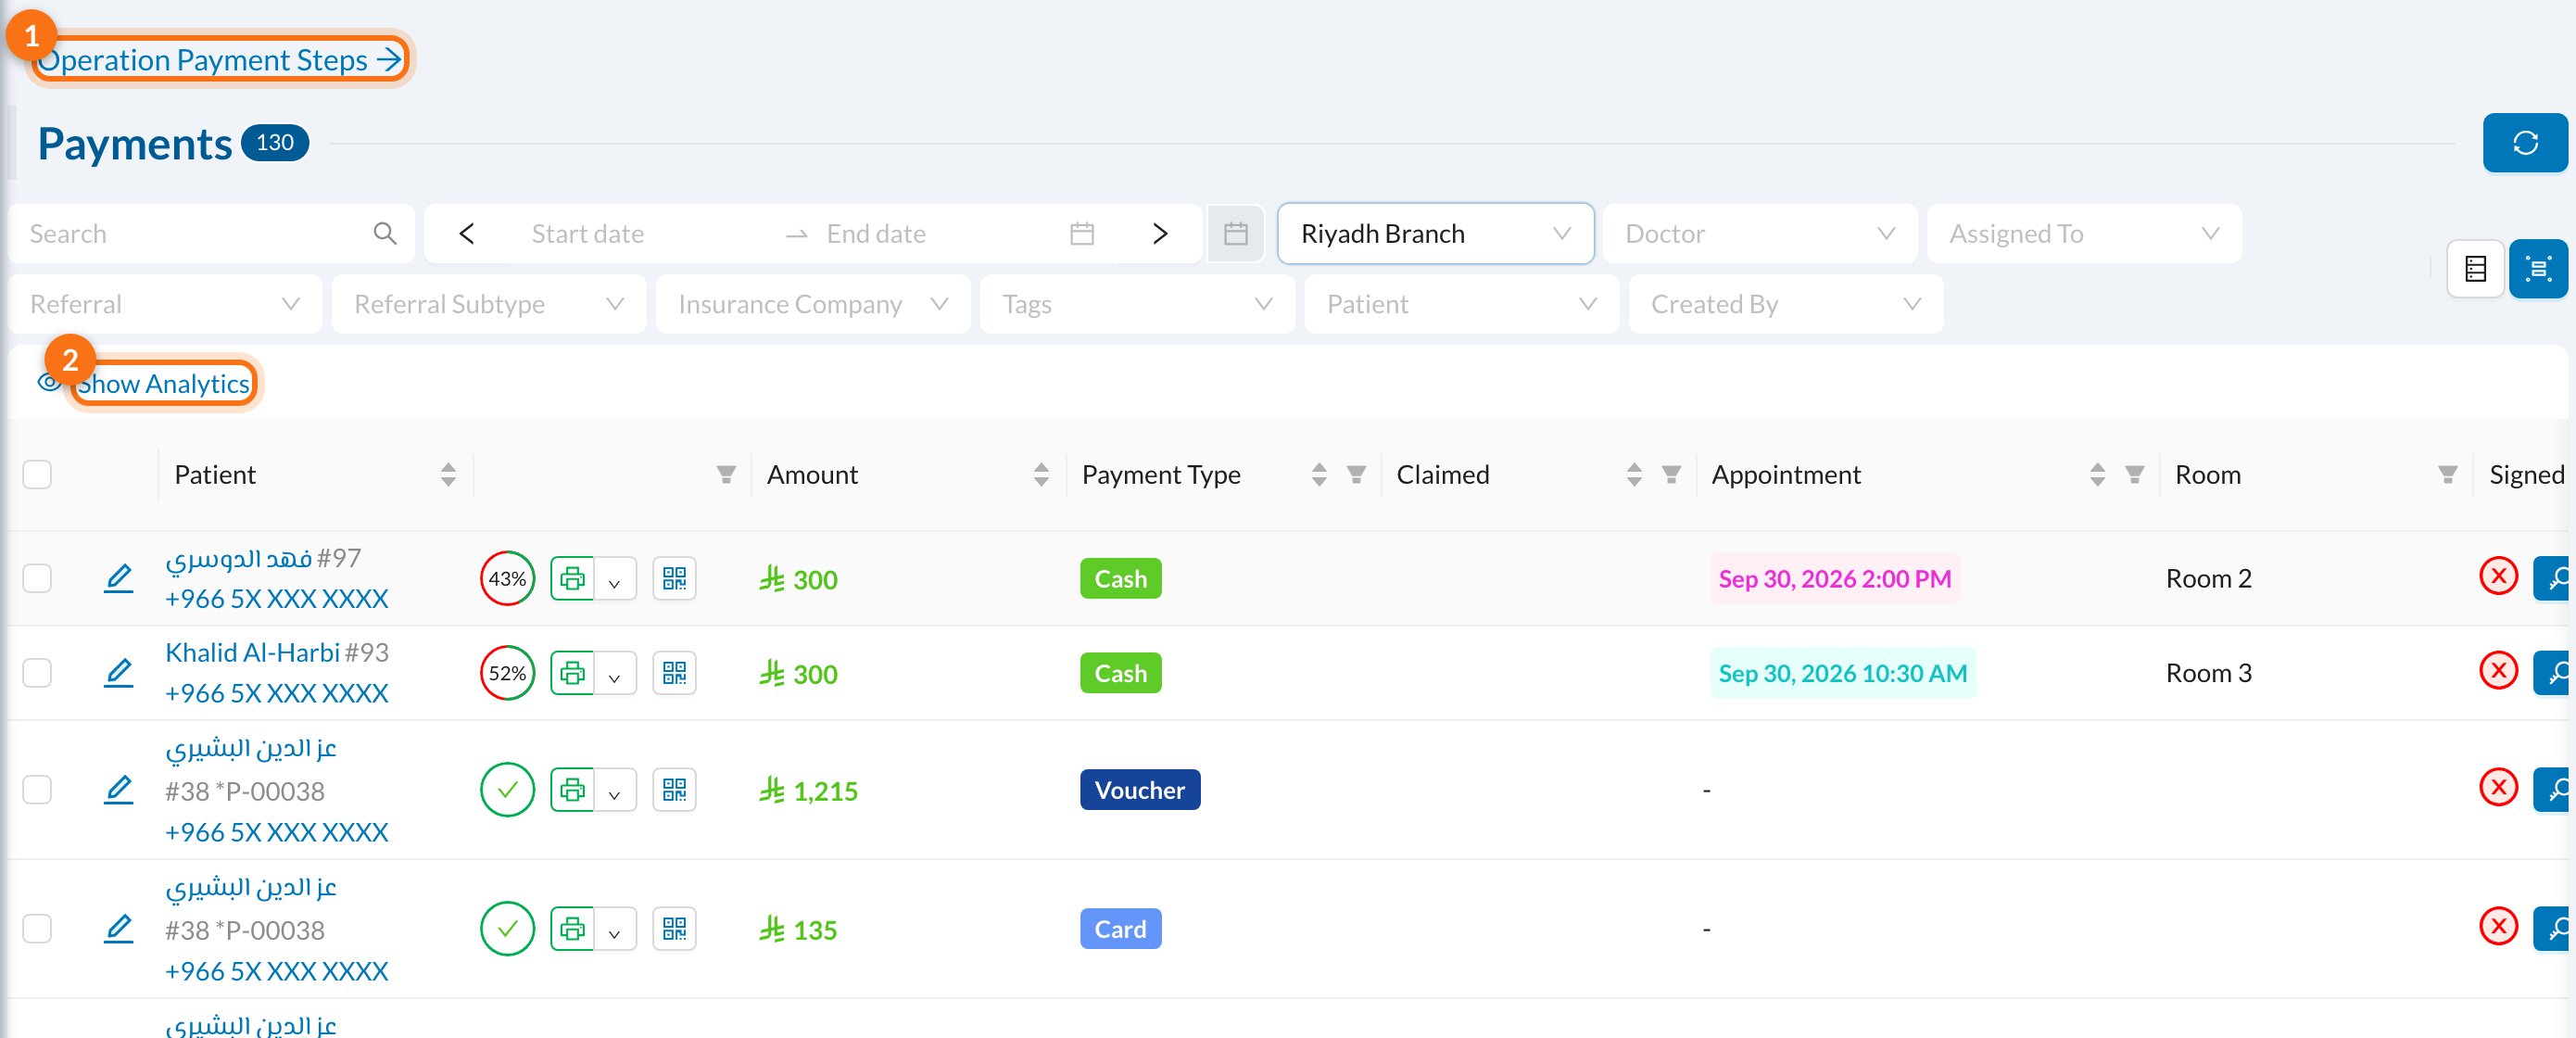Sort by the Amount column
Image resolution: width=2576 pixels, height=1038 pixels.
[1041, 475]
